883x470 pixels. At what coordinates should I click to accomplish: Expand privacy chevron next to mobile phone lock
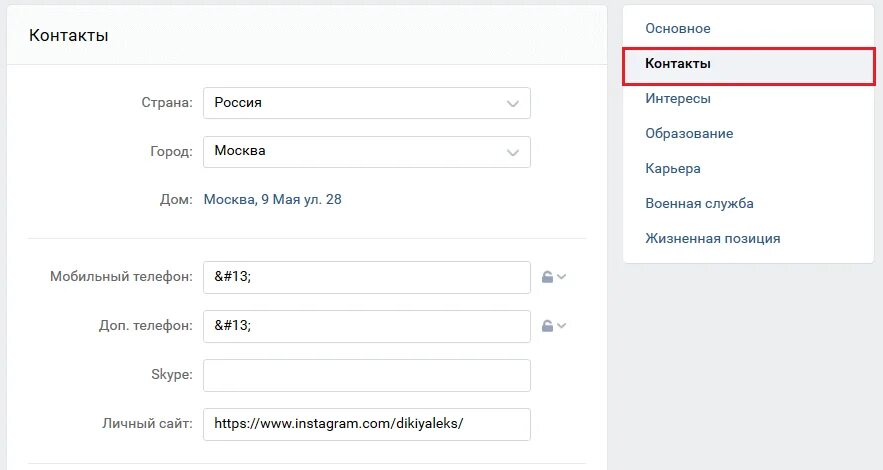click(561, 277)
